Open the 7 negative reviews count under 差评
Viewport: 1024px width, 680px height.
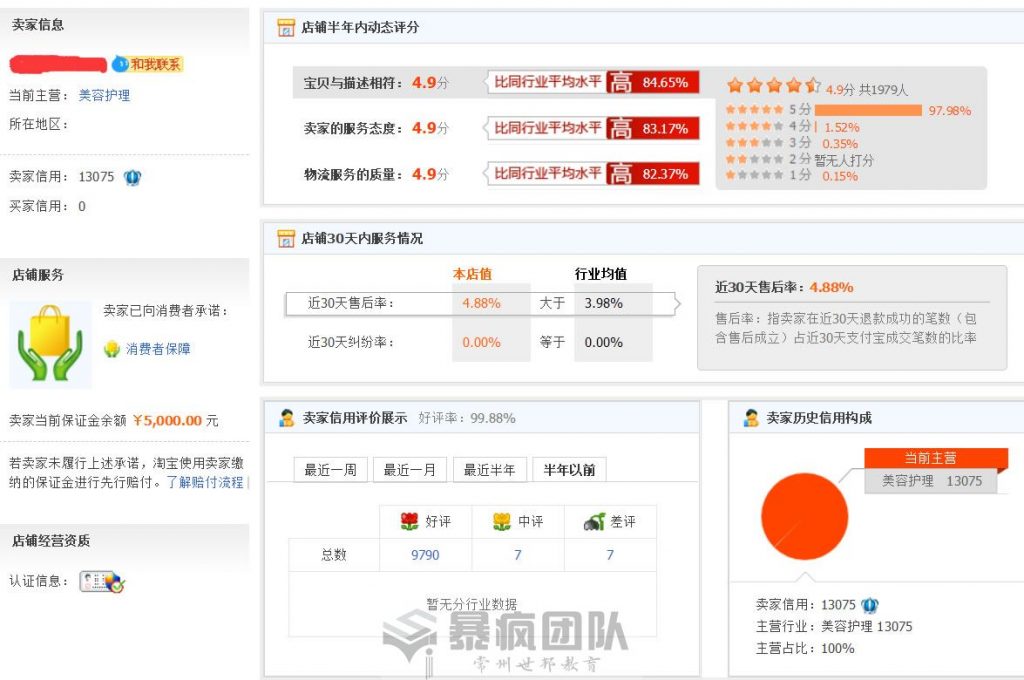(610, 555)
